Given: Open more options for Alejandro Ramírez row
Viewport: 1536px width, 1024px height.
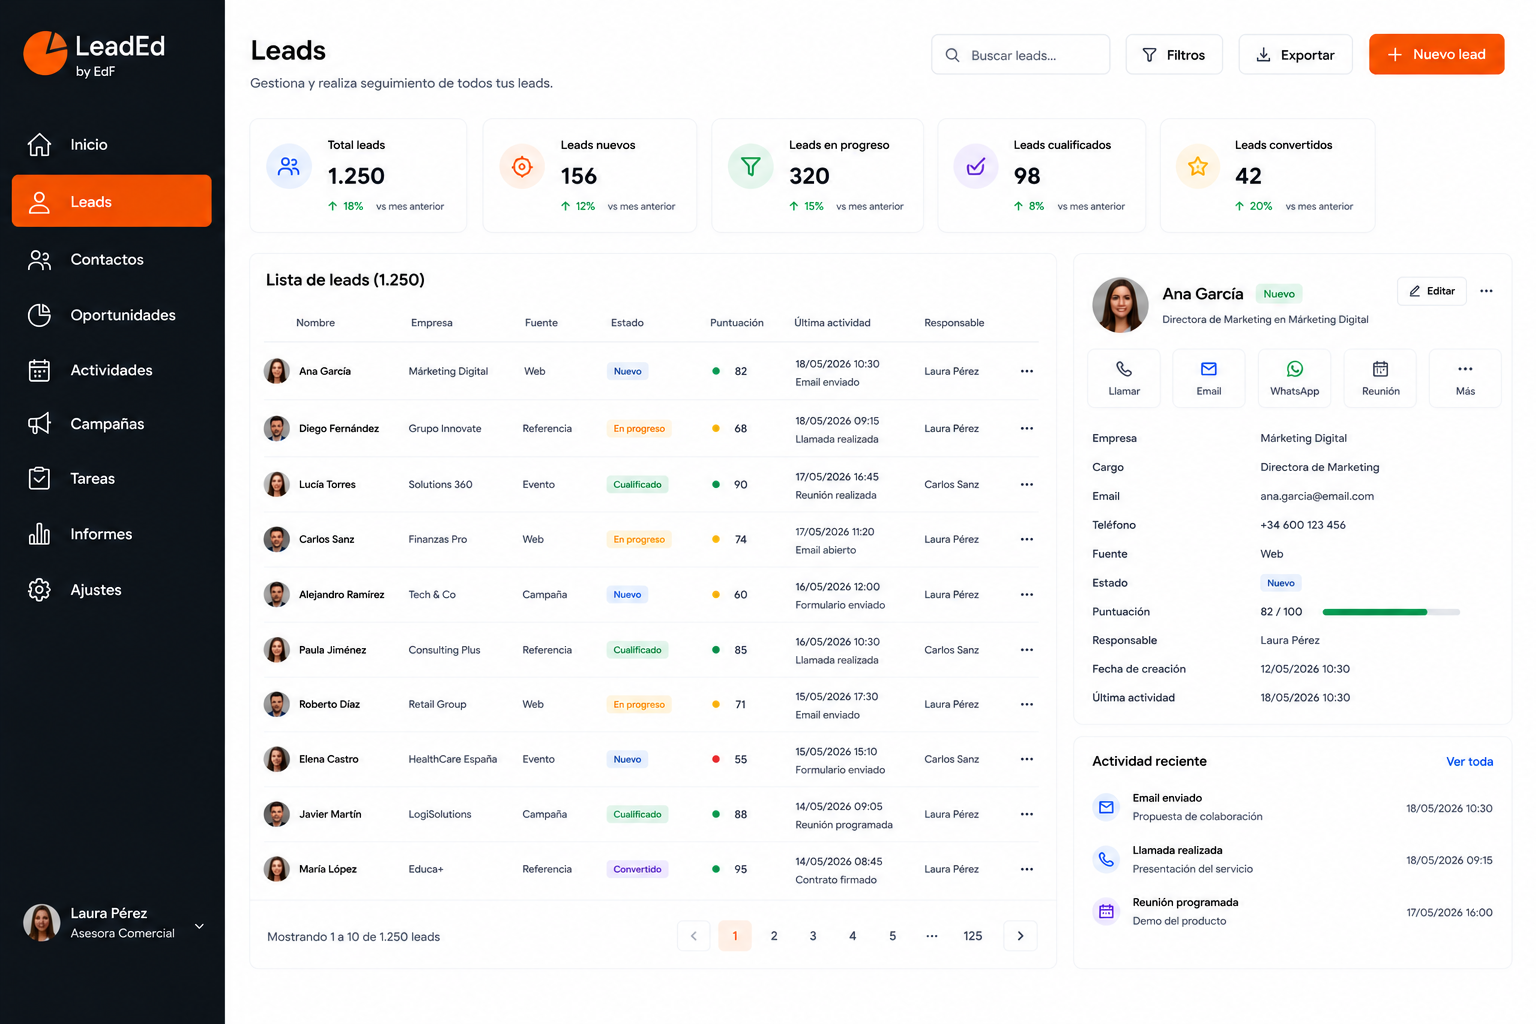Looking at the screenshot, I should tap(1027, 594).
